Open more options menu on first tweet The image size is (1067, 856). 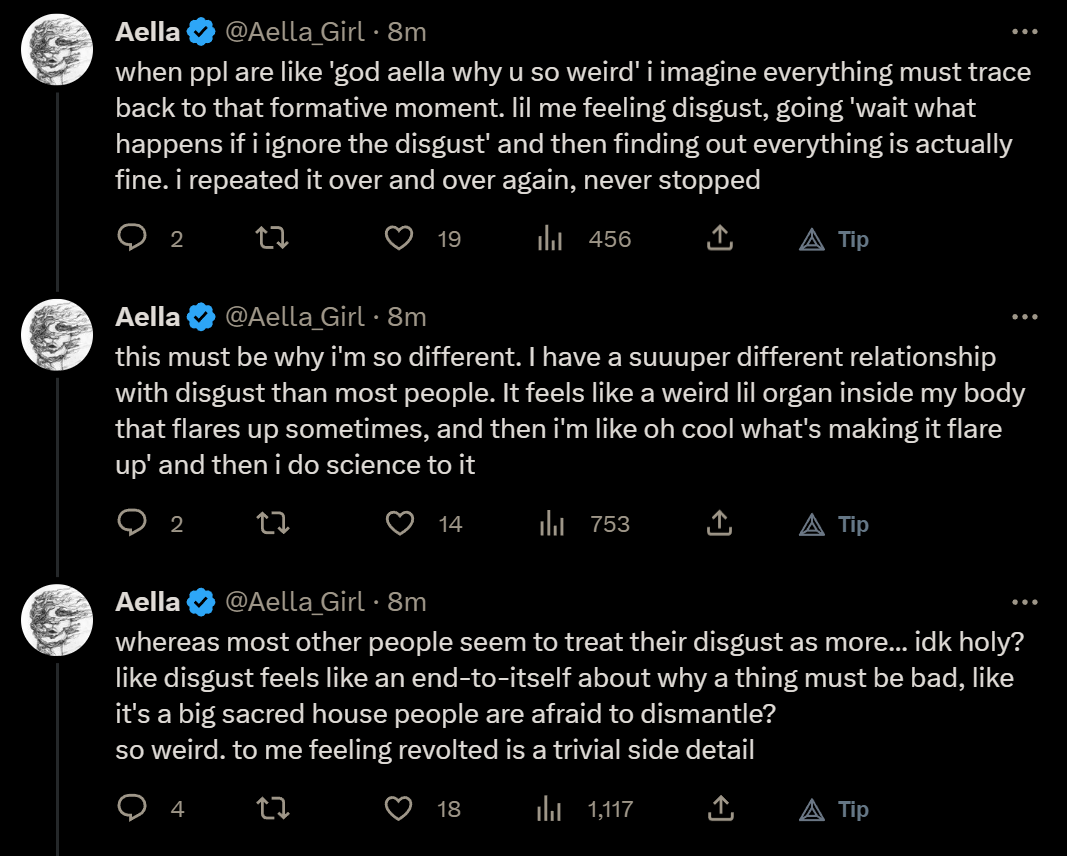(1025, 31)
